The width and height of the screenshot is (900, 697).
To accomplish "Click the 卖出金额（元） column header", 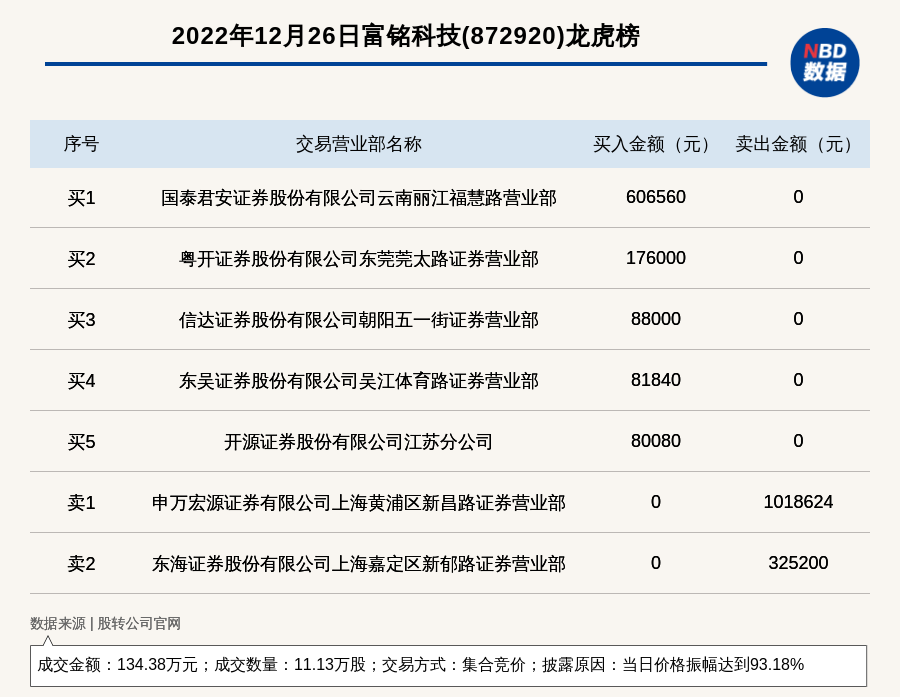I will [798, 144].
